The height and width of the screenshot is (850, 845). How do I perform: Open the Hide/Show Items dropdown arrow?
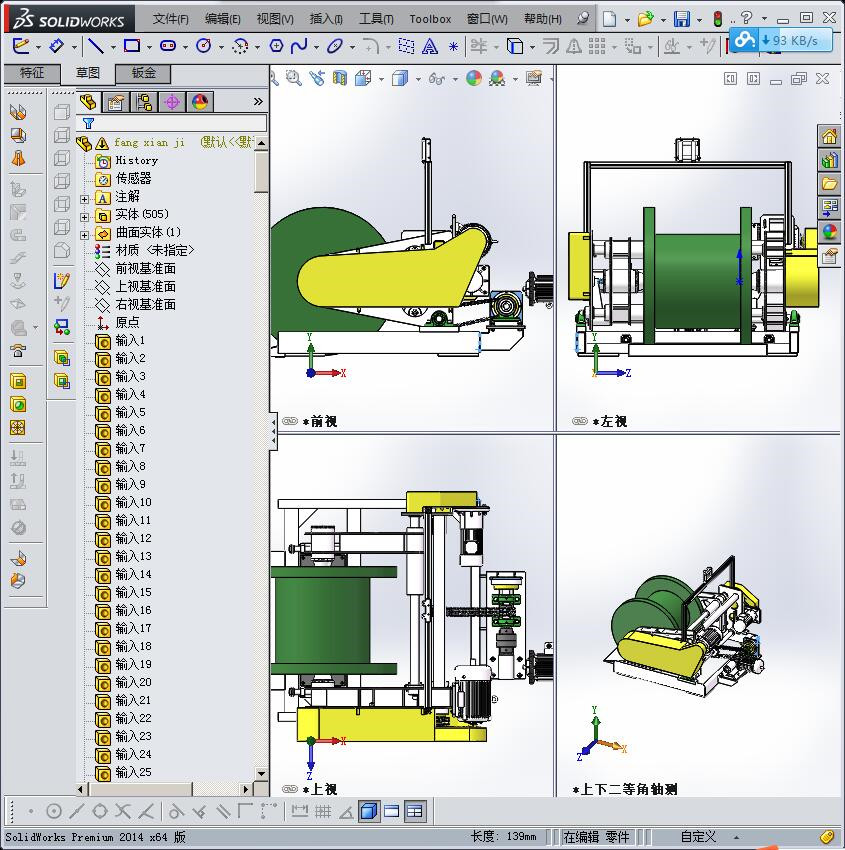pos(455,80)
